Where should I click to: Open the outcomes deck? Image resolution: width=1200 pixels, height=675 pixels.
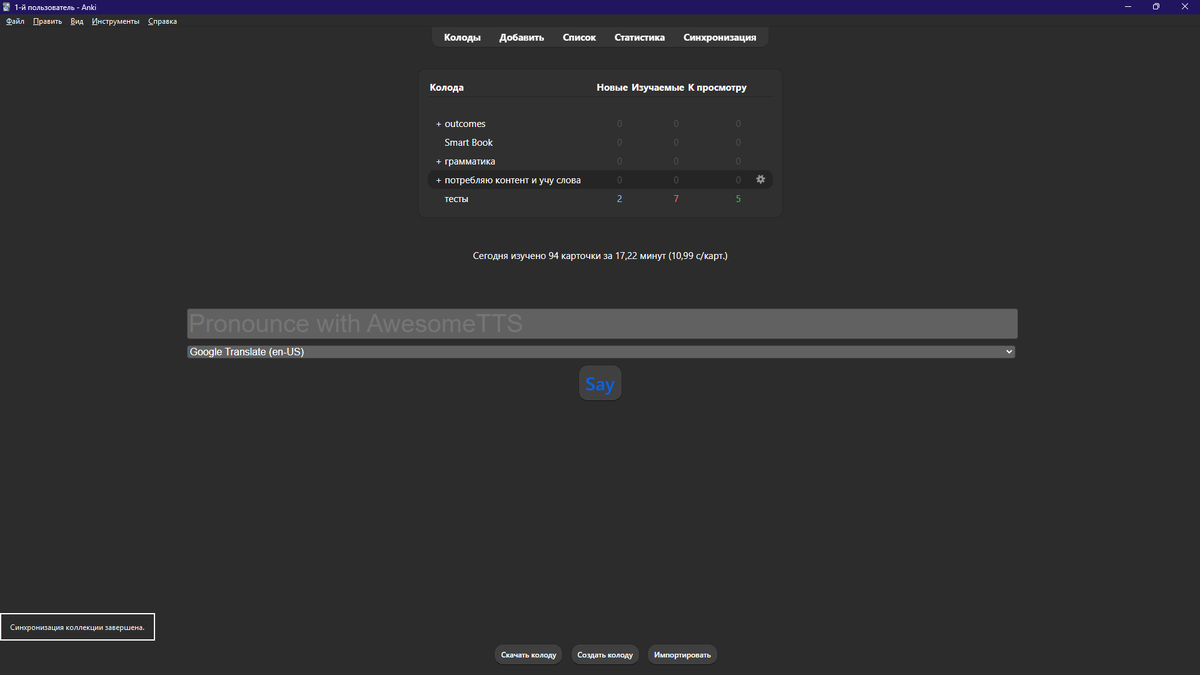coord(465,124)
